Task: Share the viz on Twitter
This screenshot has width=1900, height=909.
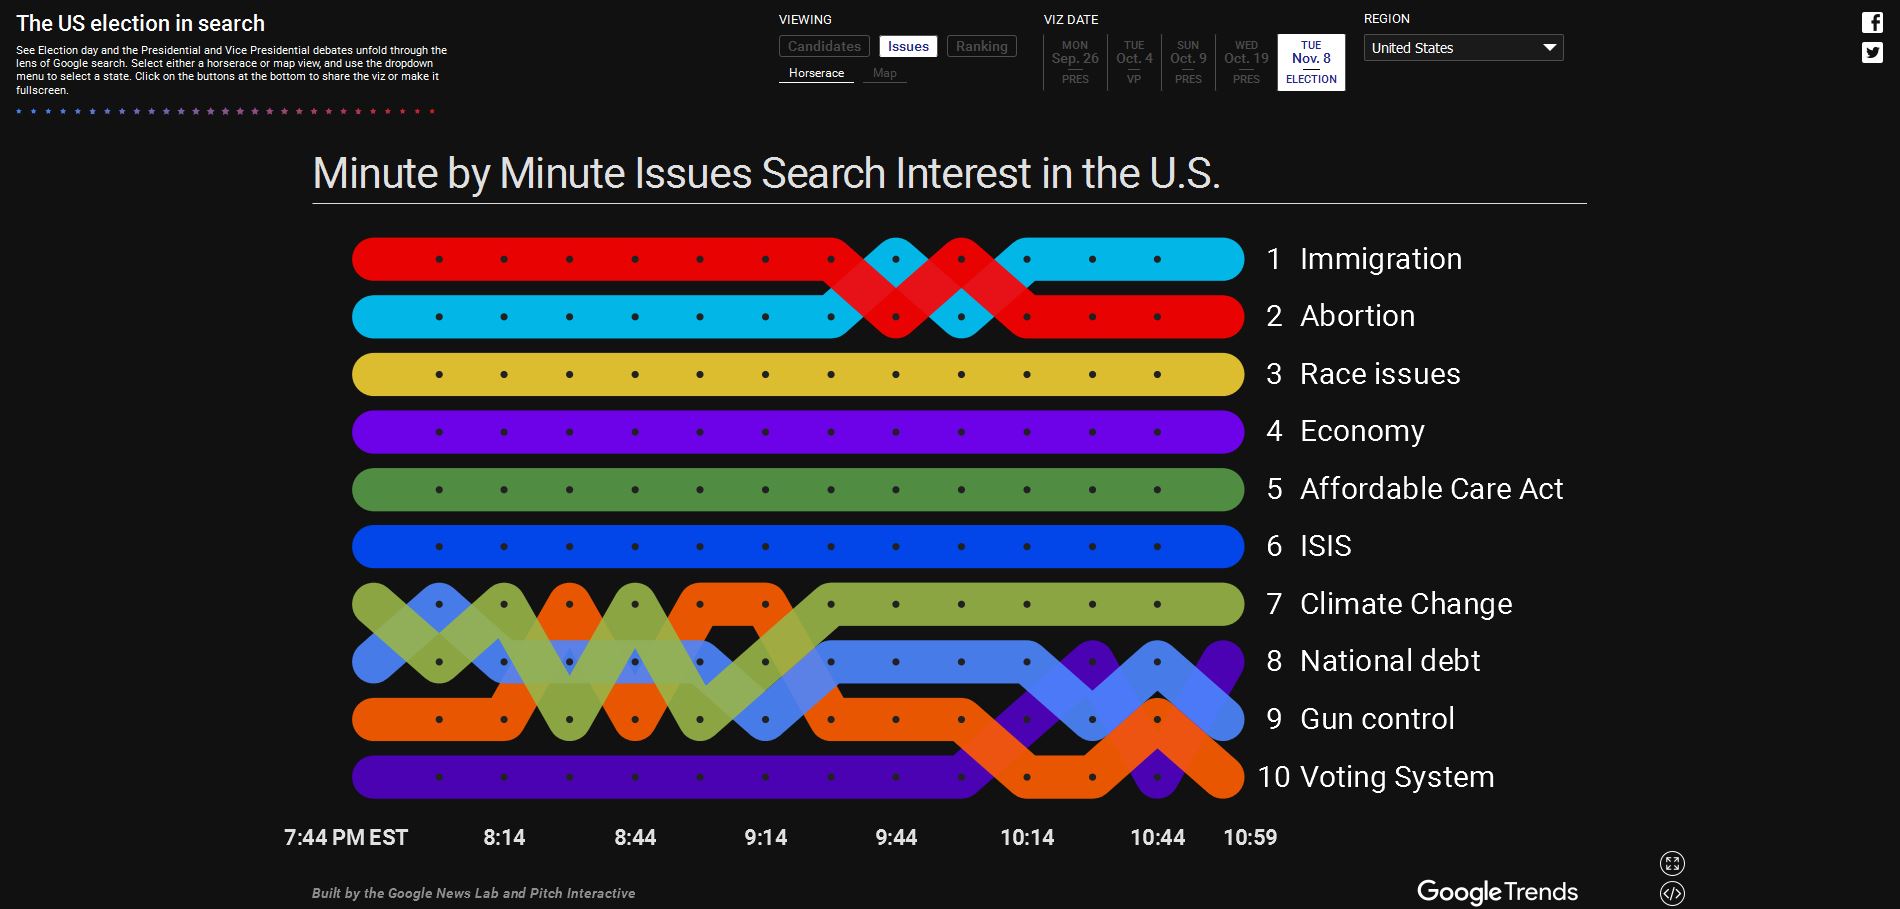Action: [x=1872, y=52]
